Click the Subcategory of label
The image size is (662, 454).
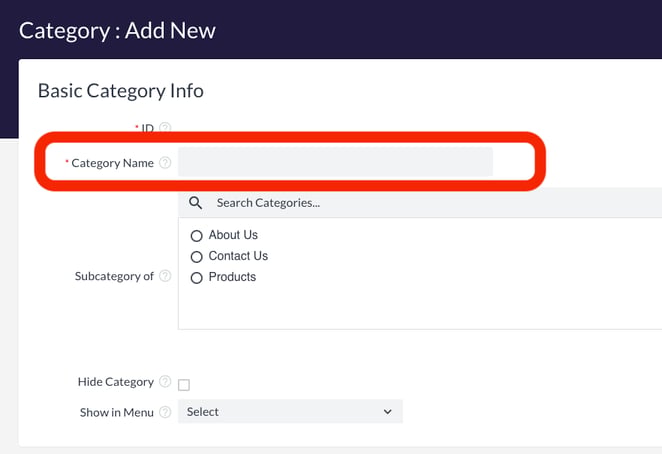114,276
